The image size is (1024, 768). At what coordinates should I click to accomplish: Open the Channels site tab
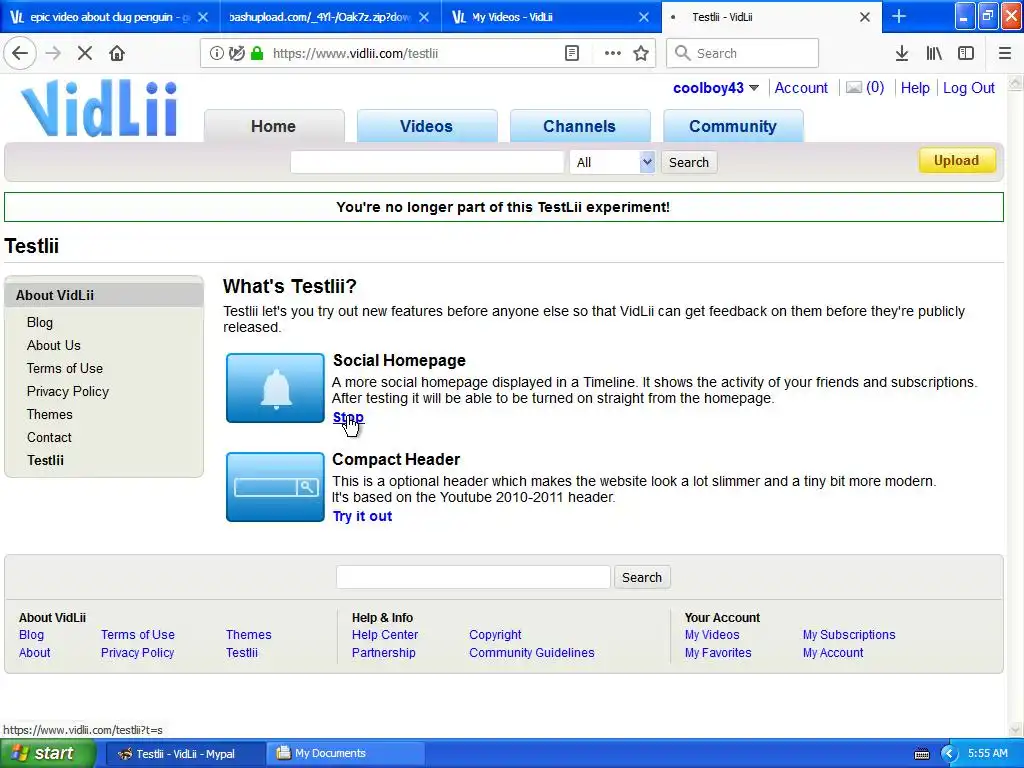(x=580, y=126)
